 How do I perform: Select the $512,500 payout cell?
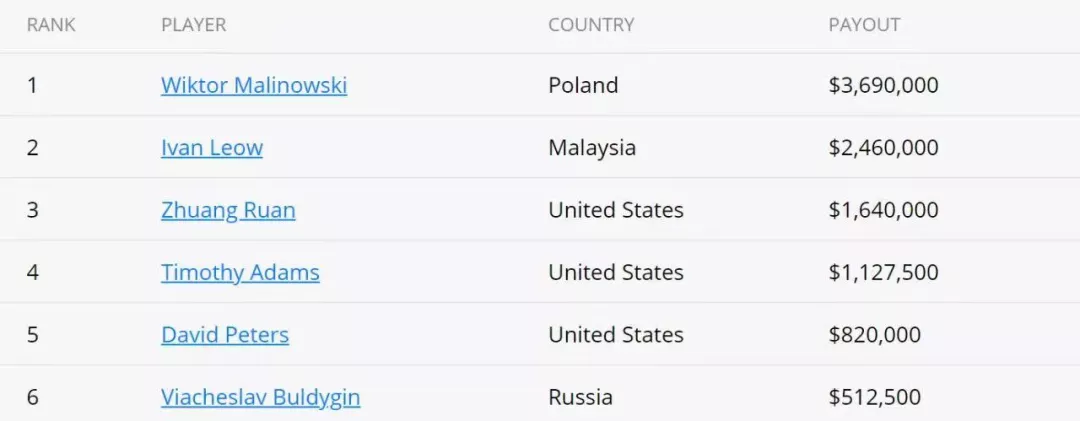[x=875, y=397]
